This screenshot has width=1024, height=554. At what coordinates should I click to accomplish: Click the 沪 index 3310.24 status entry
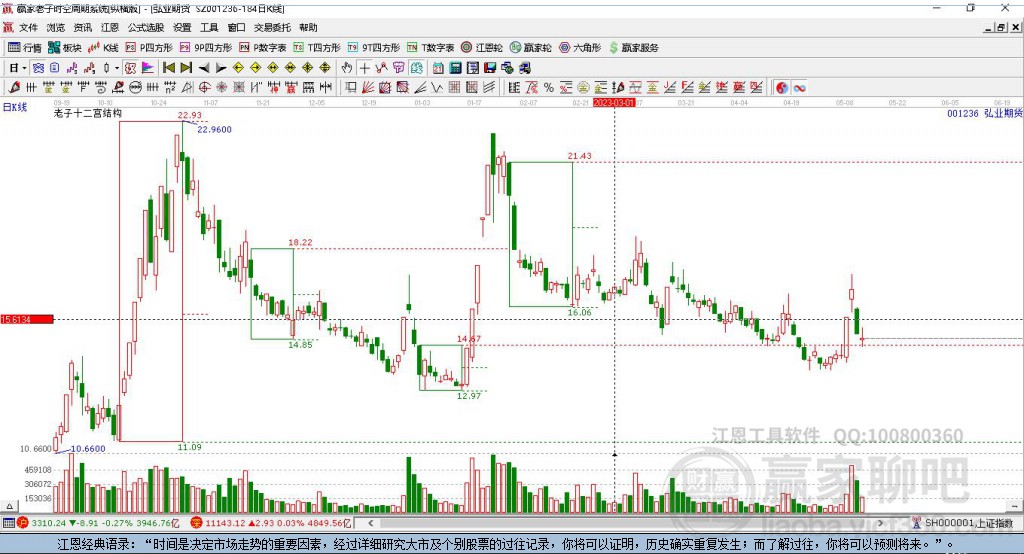[x=98, y=523]
